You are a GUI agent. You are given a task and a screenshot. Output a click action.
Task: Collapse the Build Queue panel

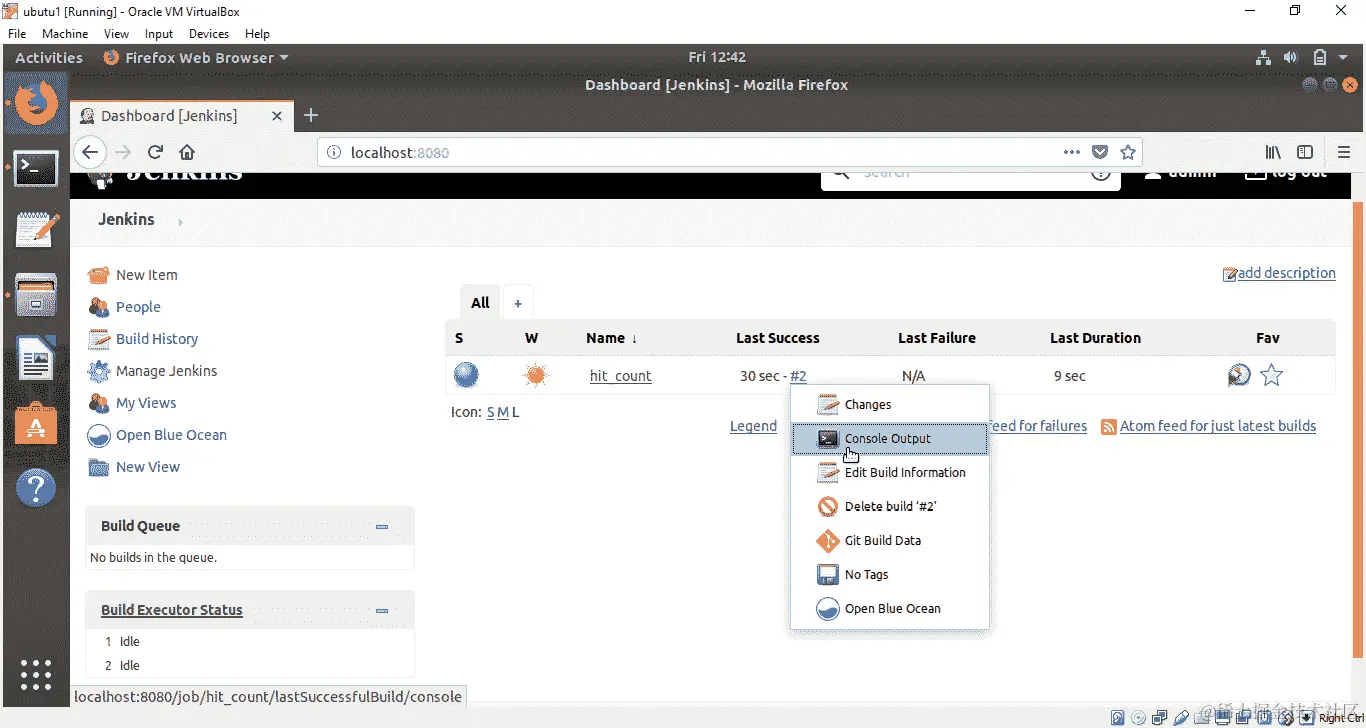point(381,526)
